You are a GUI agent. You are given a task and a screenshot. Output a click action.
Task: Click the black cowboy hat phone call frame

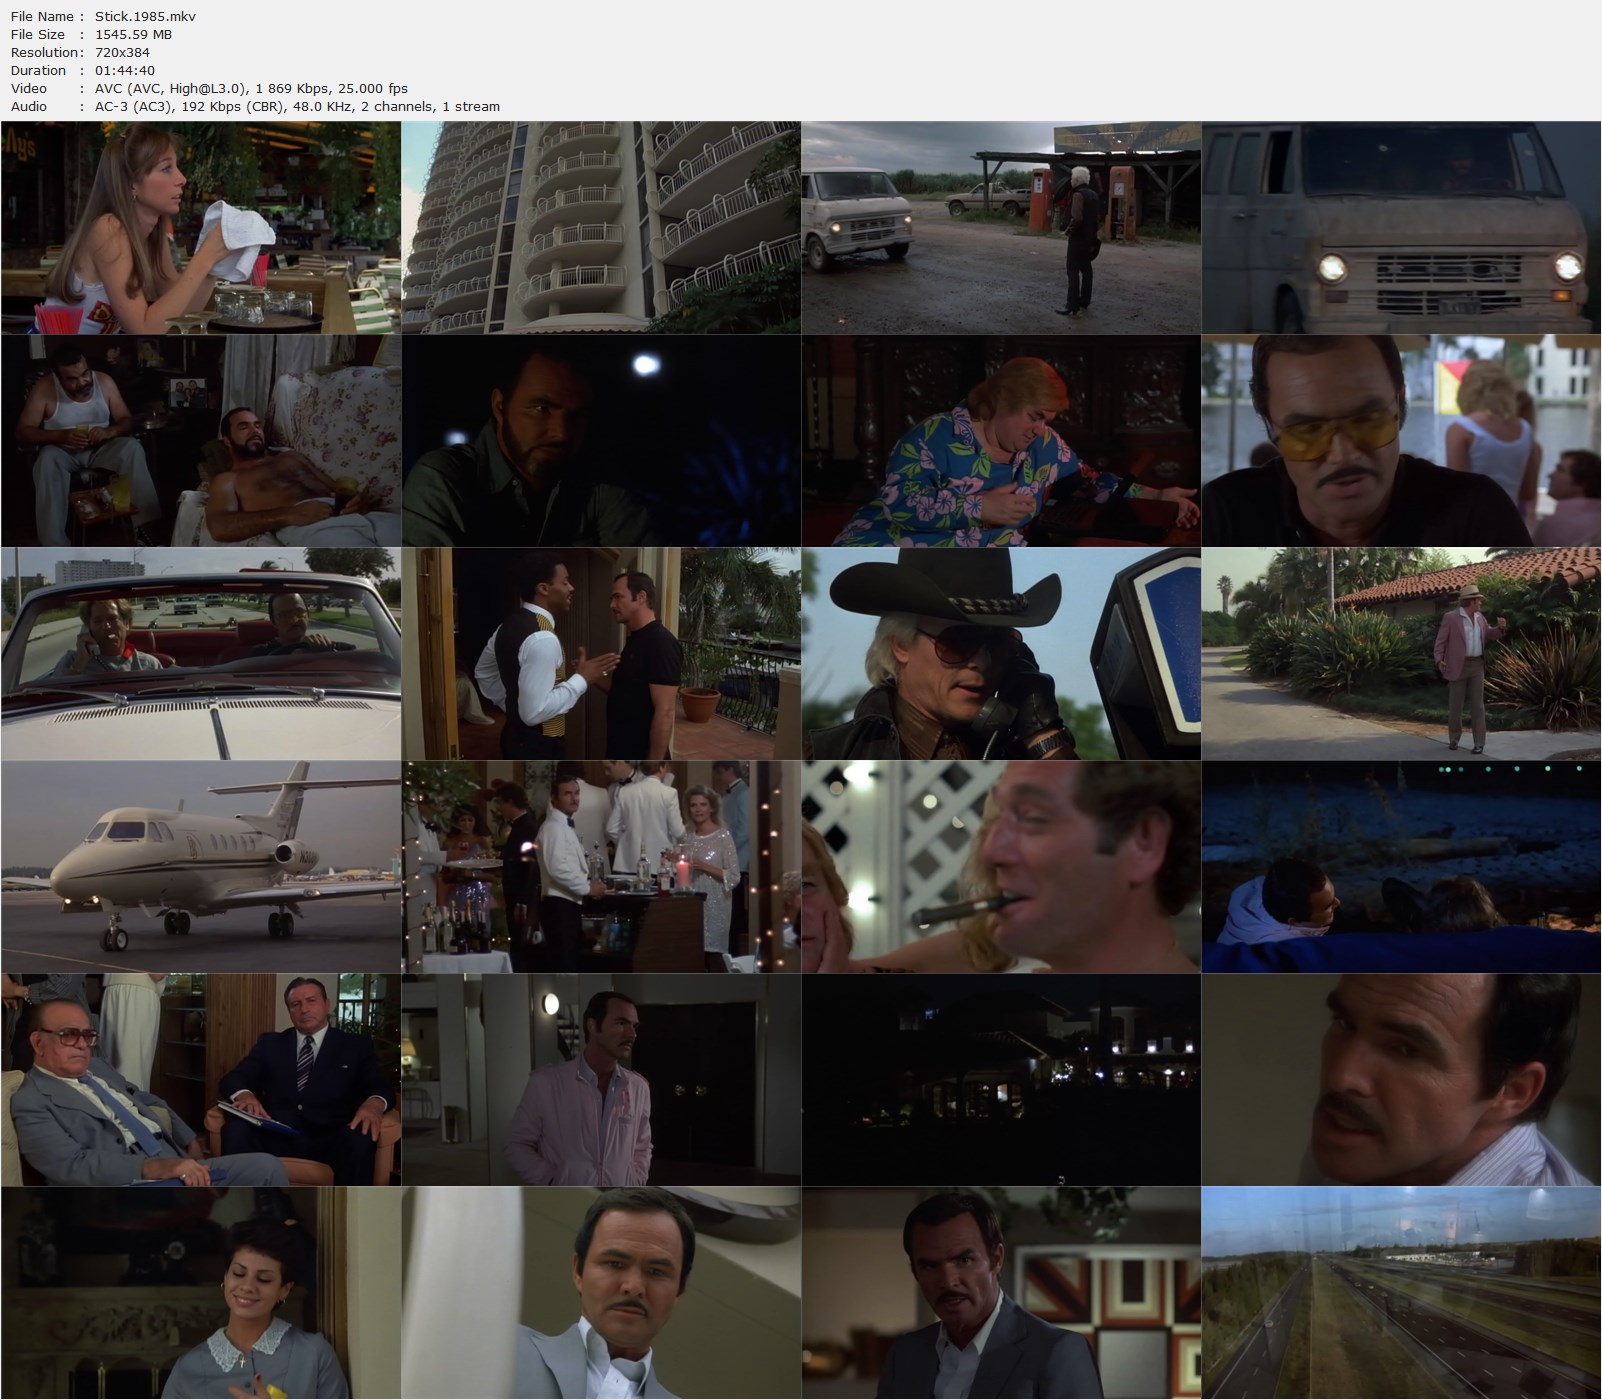[1000, 654]
